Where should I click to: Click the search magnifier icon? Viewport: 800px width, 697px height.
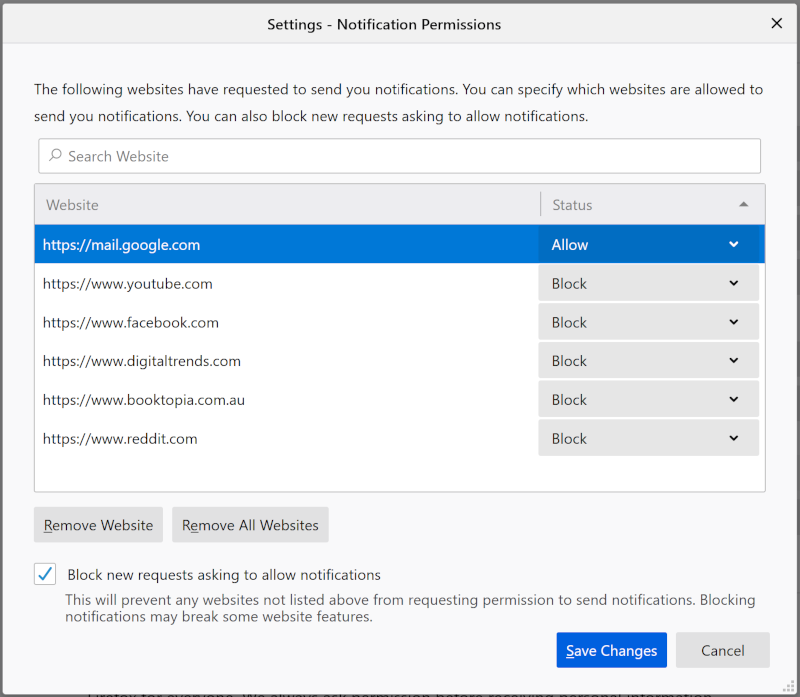[55, 156]
